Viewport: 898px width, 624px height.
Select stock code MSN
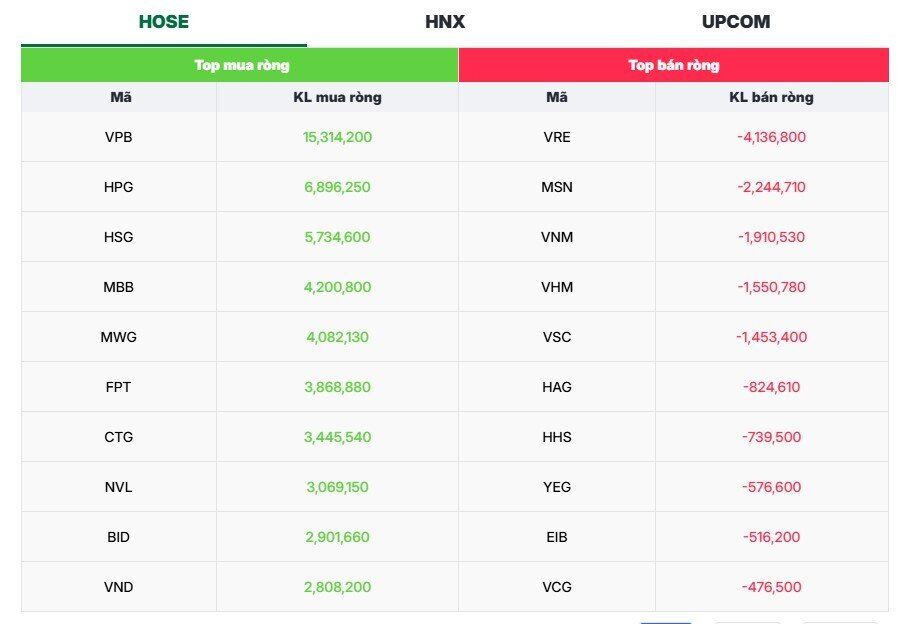point(557,187)
